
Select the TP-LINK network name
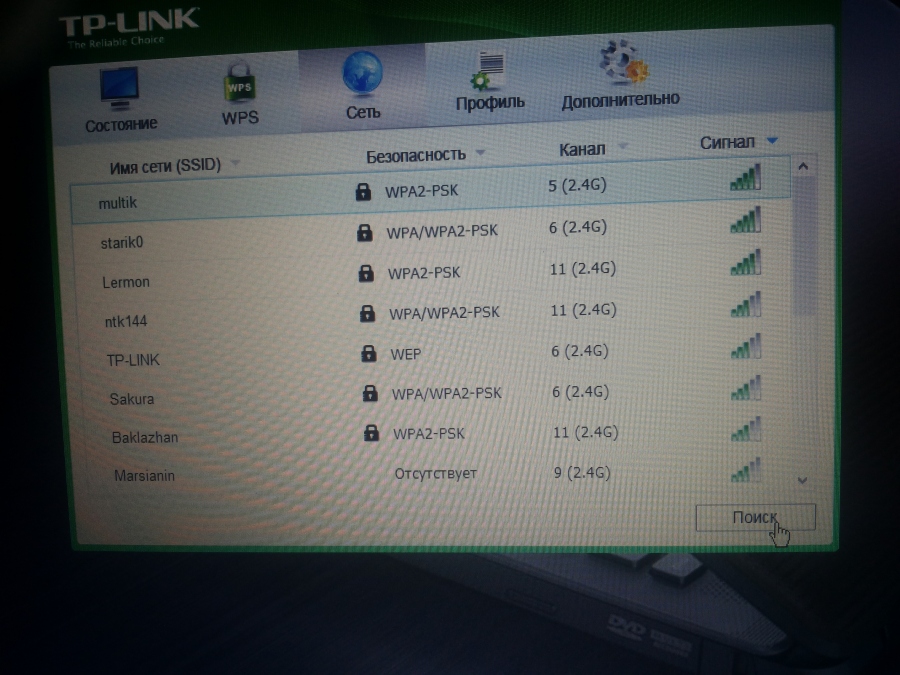[x=133, y=360]
